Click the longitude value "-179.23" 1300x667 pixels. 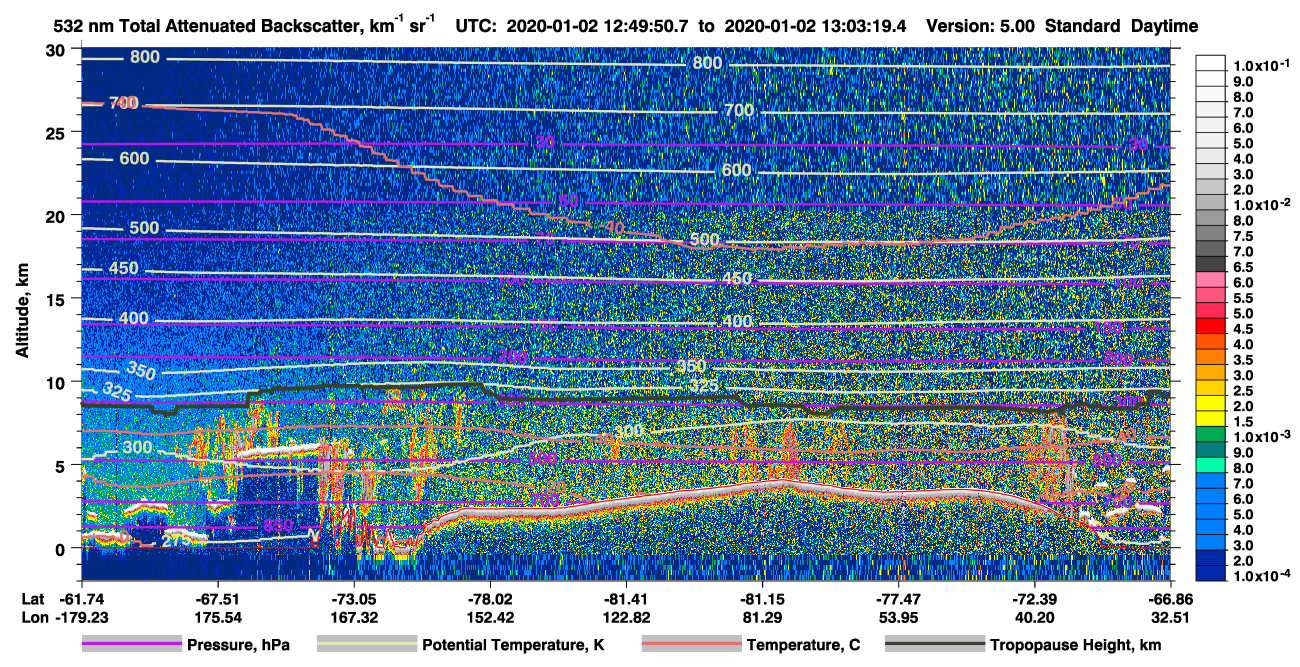(x=80, y=618)
